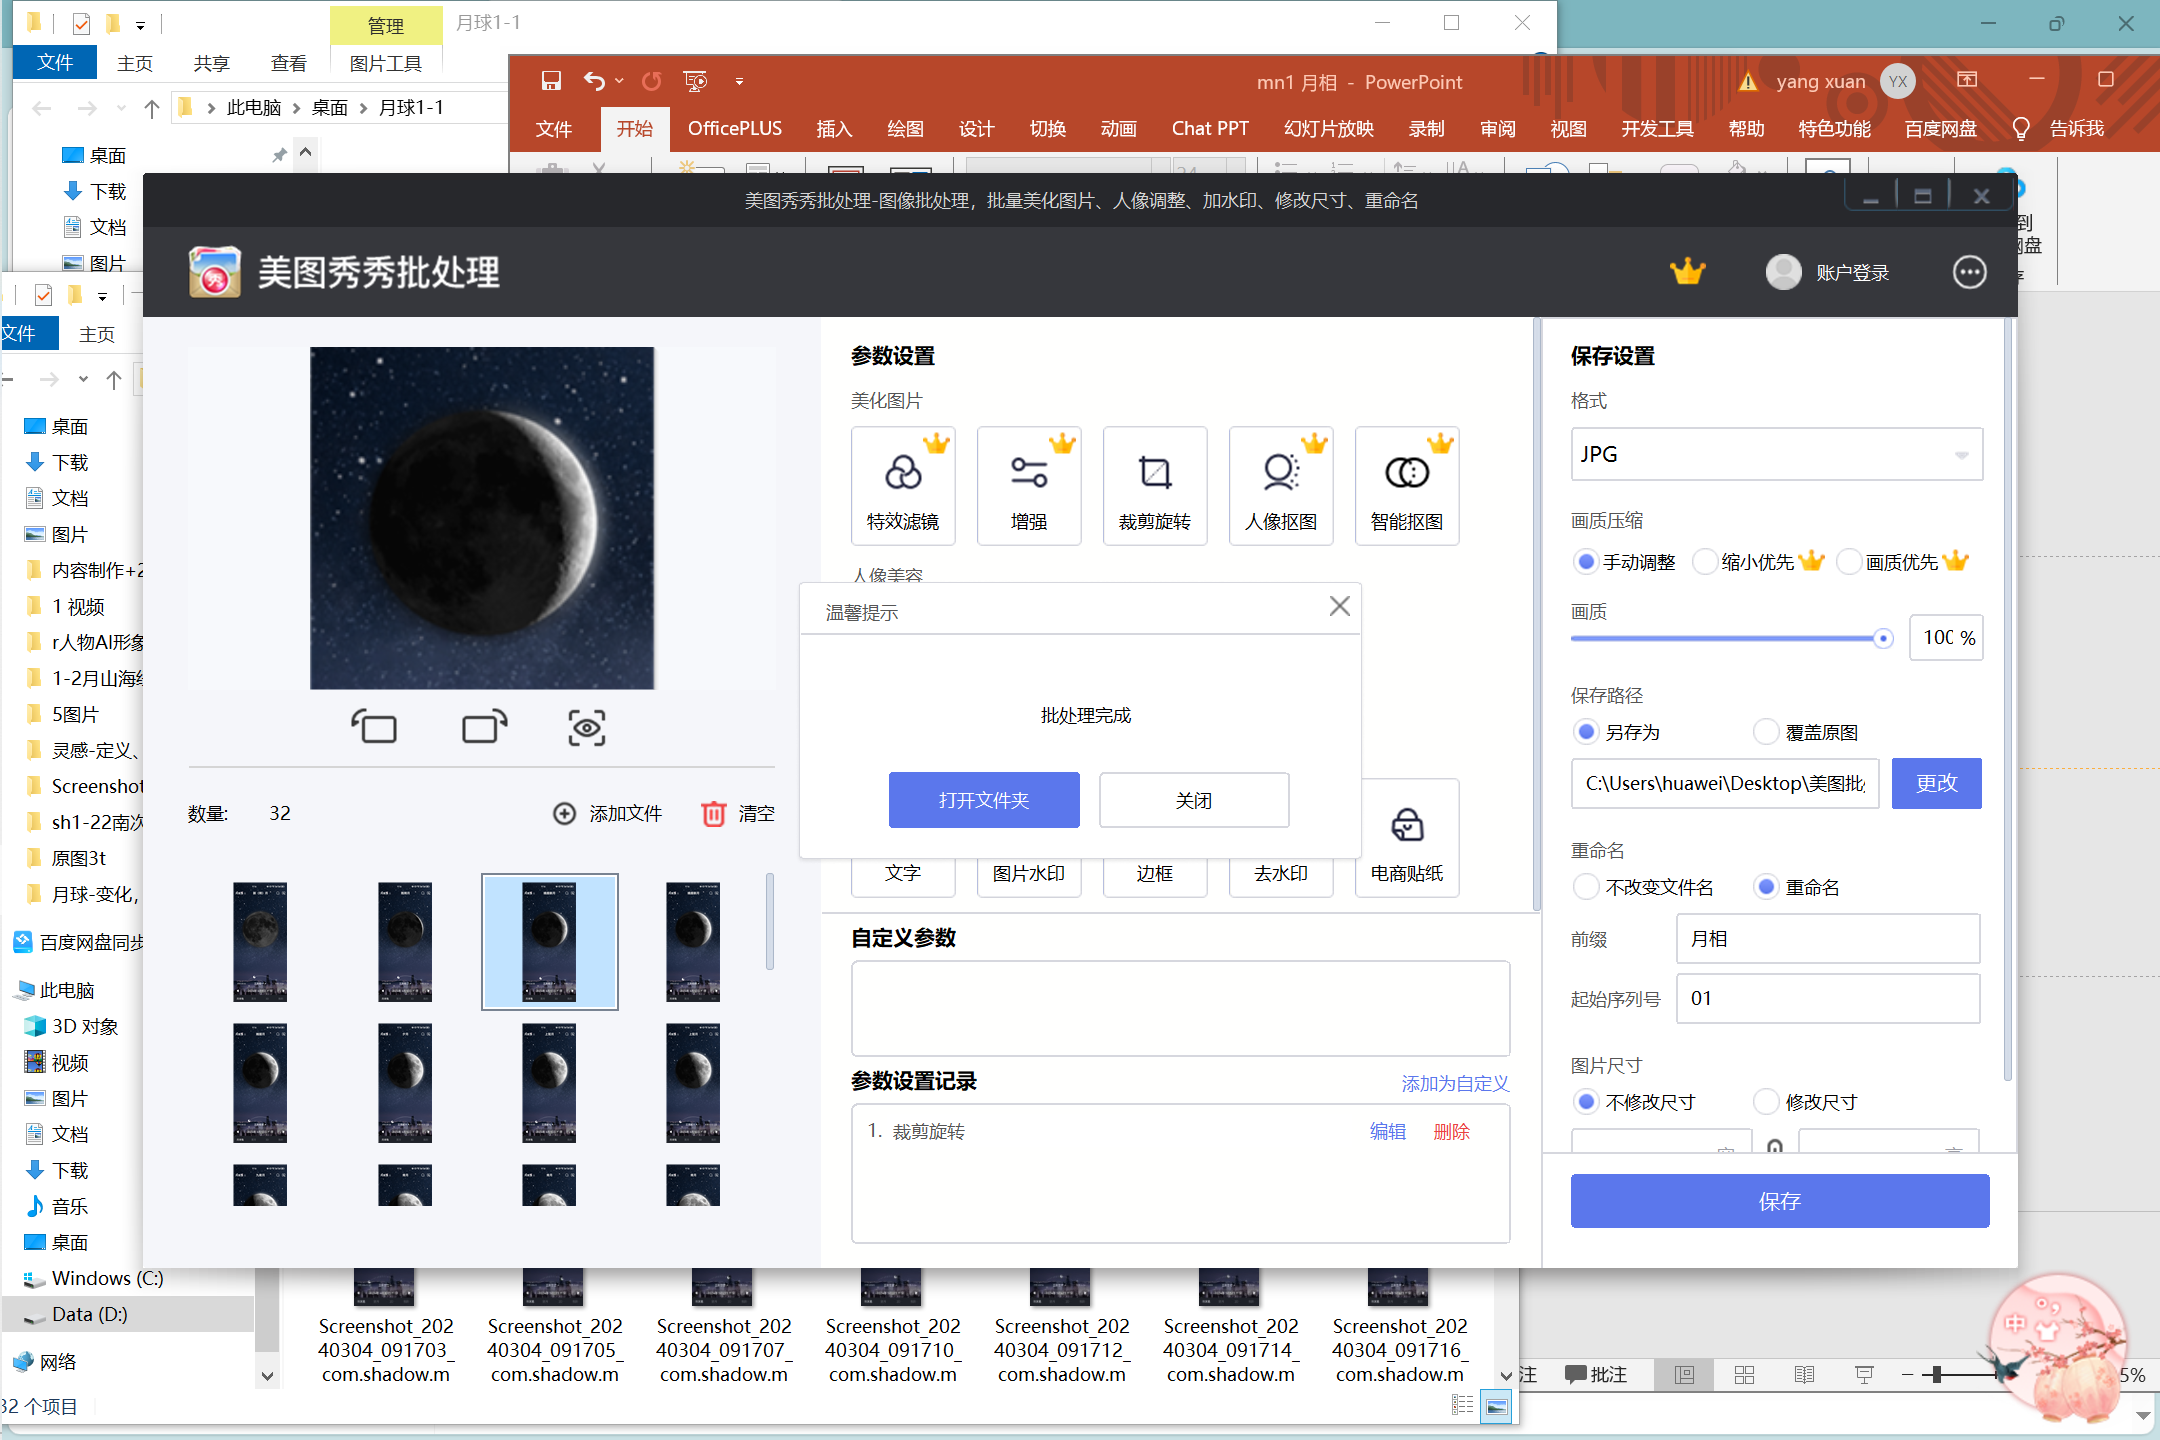Open Quick Access Toolbar customize arrow in PowerPoint
This screenshot has height=1440, width=2160.
739,81
